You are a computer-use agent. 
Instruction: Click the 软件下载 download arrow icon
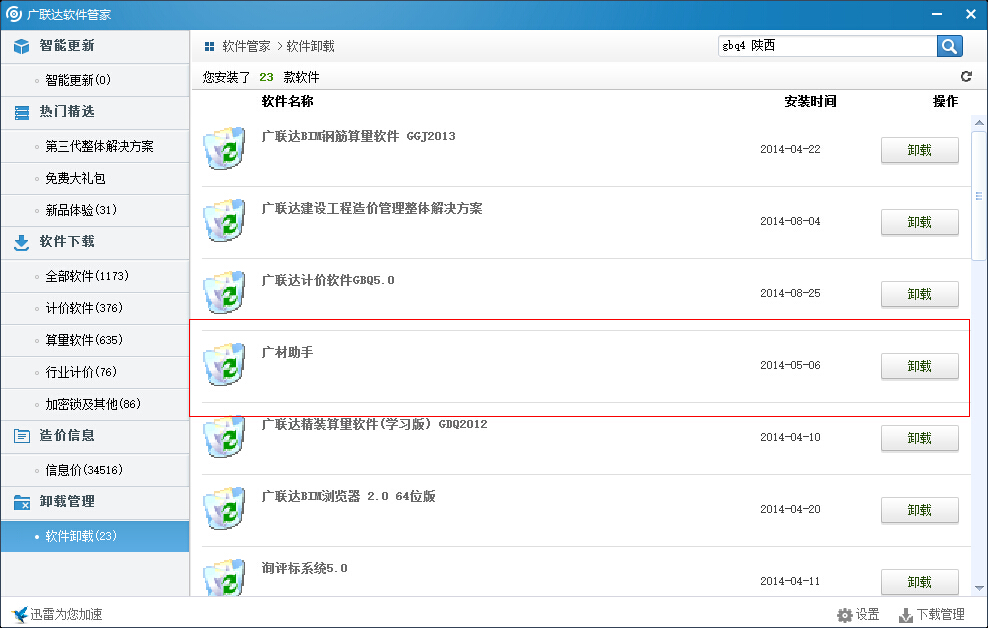tap(21, 243)
